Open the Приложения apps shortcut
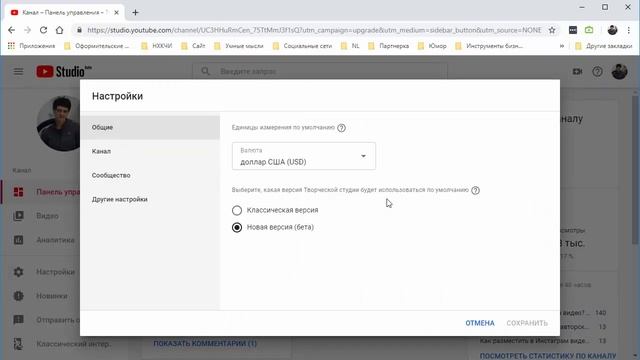Viewport: 640px width, 360px height. 31,46
